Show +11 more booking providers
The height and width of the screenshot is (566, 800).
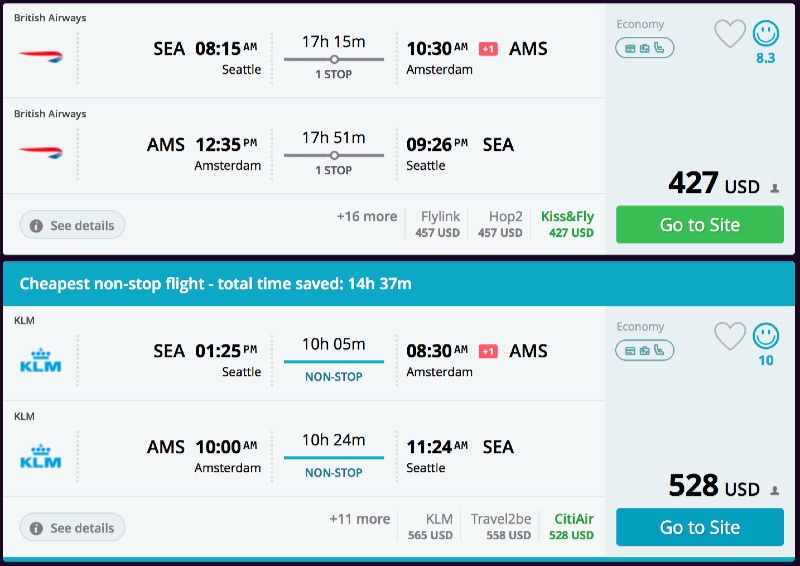[x=359, y=519]
